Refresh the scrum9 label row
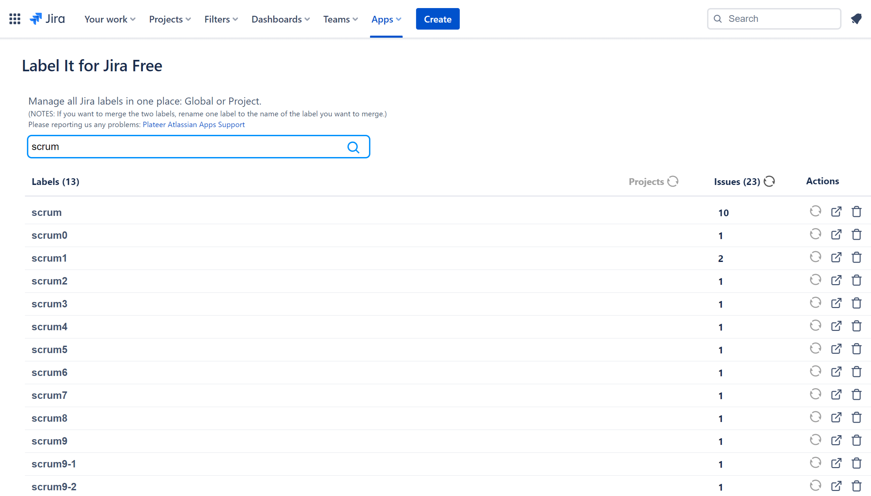871x496 pixels. (815, 439)
